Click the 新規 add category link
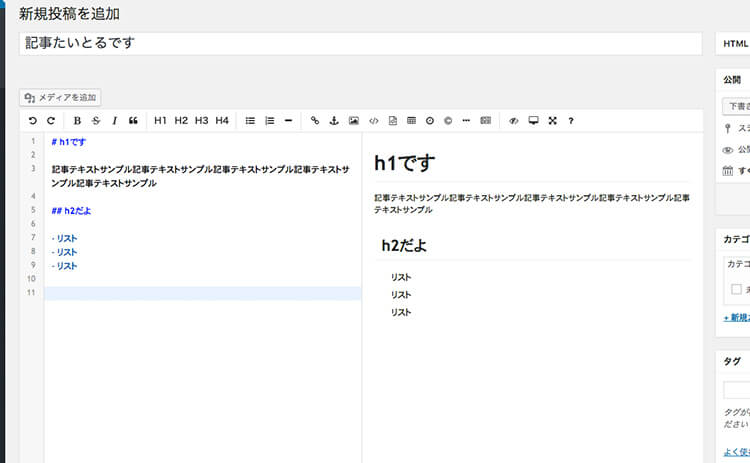The image size is (750, 463). 736,317
